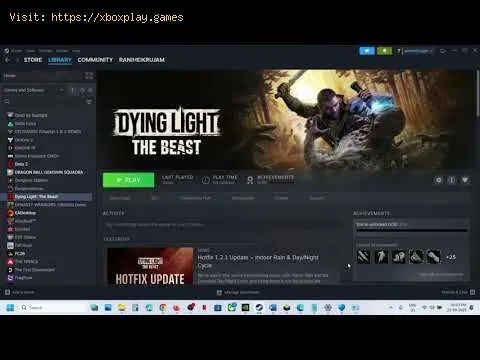Open the Store Page sub-tab
Viewport: 480px width, 360px height.
tap(120, 198)
